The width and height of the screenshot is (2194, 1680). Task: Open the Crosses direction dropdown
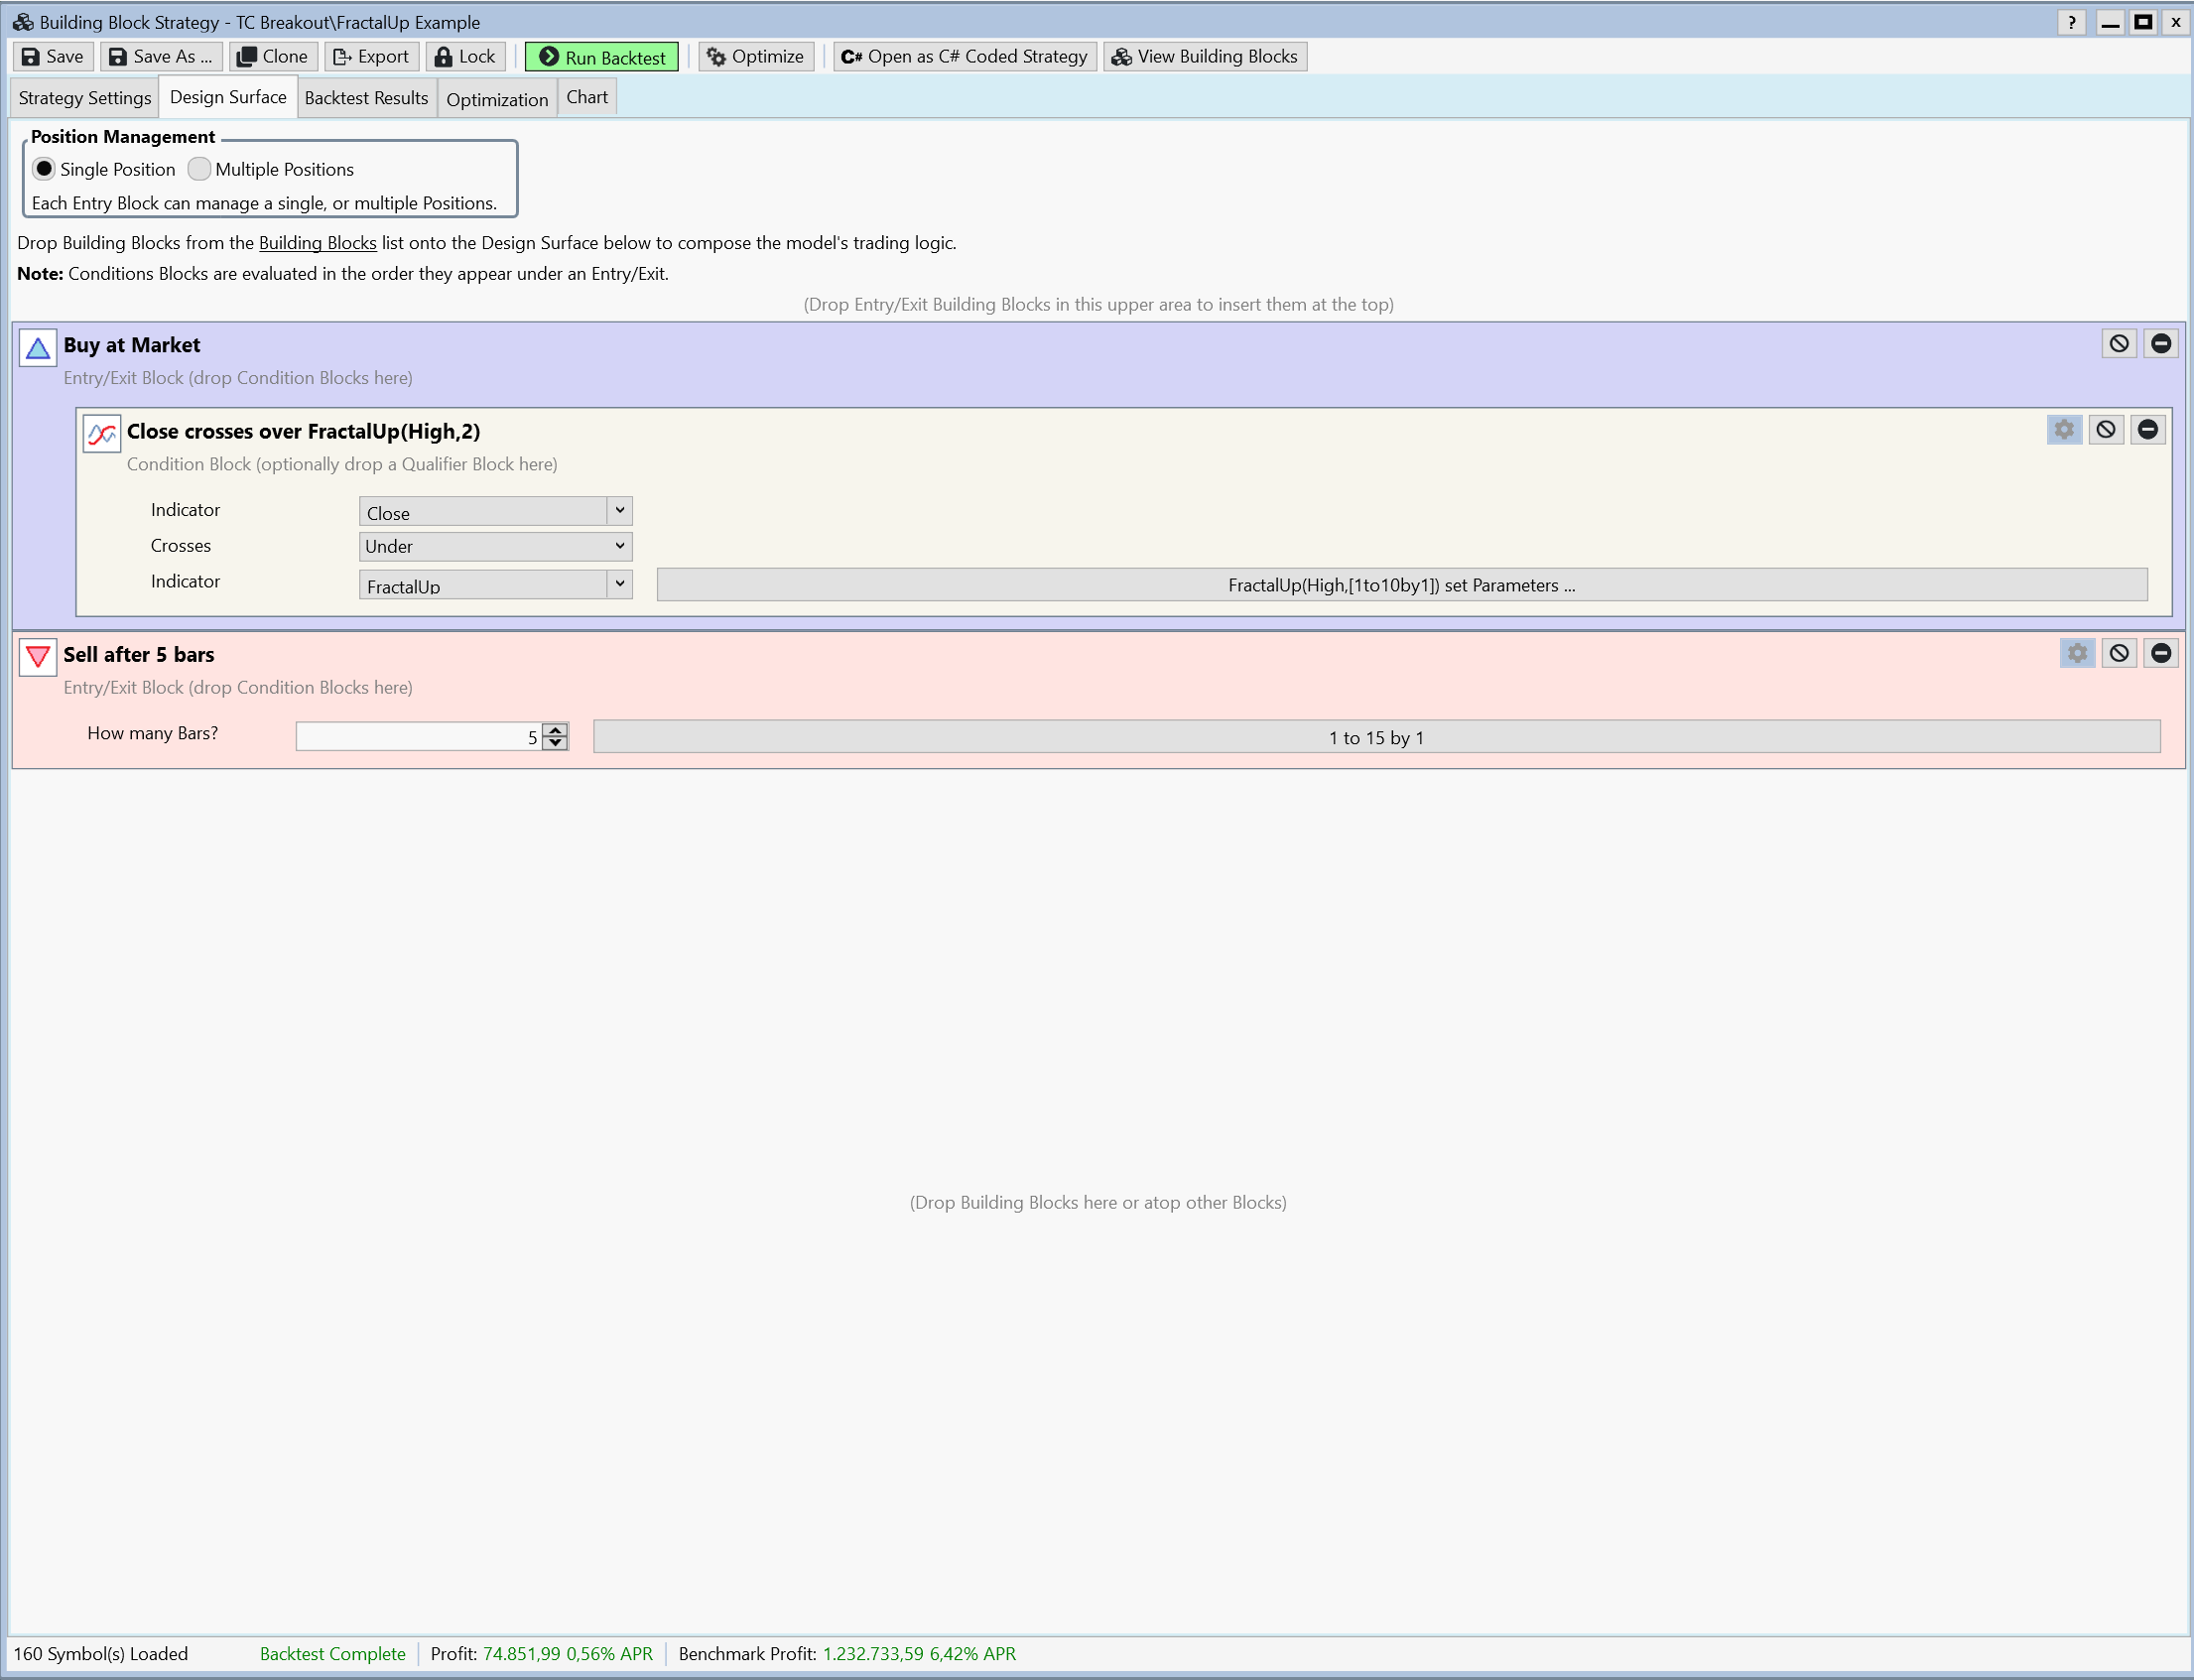pyautogui.click(x=621, y=546)
